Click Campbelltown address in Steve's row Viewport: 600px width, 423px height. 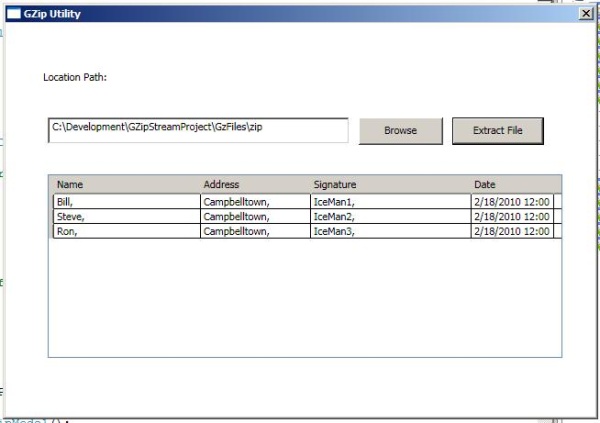point(255,216)
